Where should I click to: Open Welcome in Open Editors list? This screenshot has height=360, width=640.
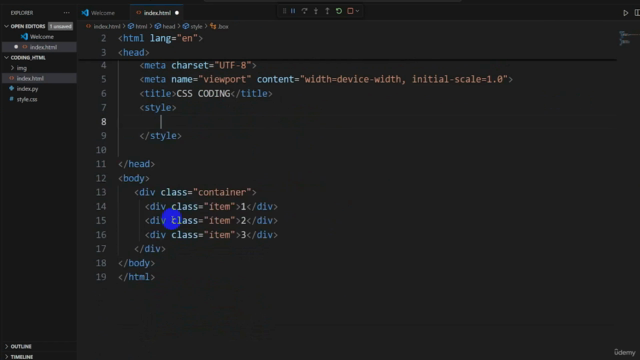click(41, 36)
